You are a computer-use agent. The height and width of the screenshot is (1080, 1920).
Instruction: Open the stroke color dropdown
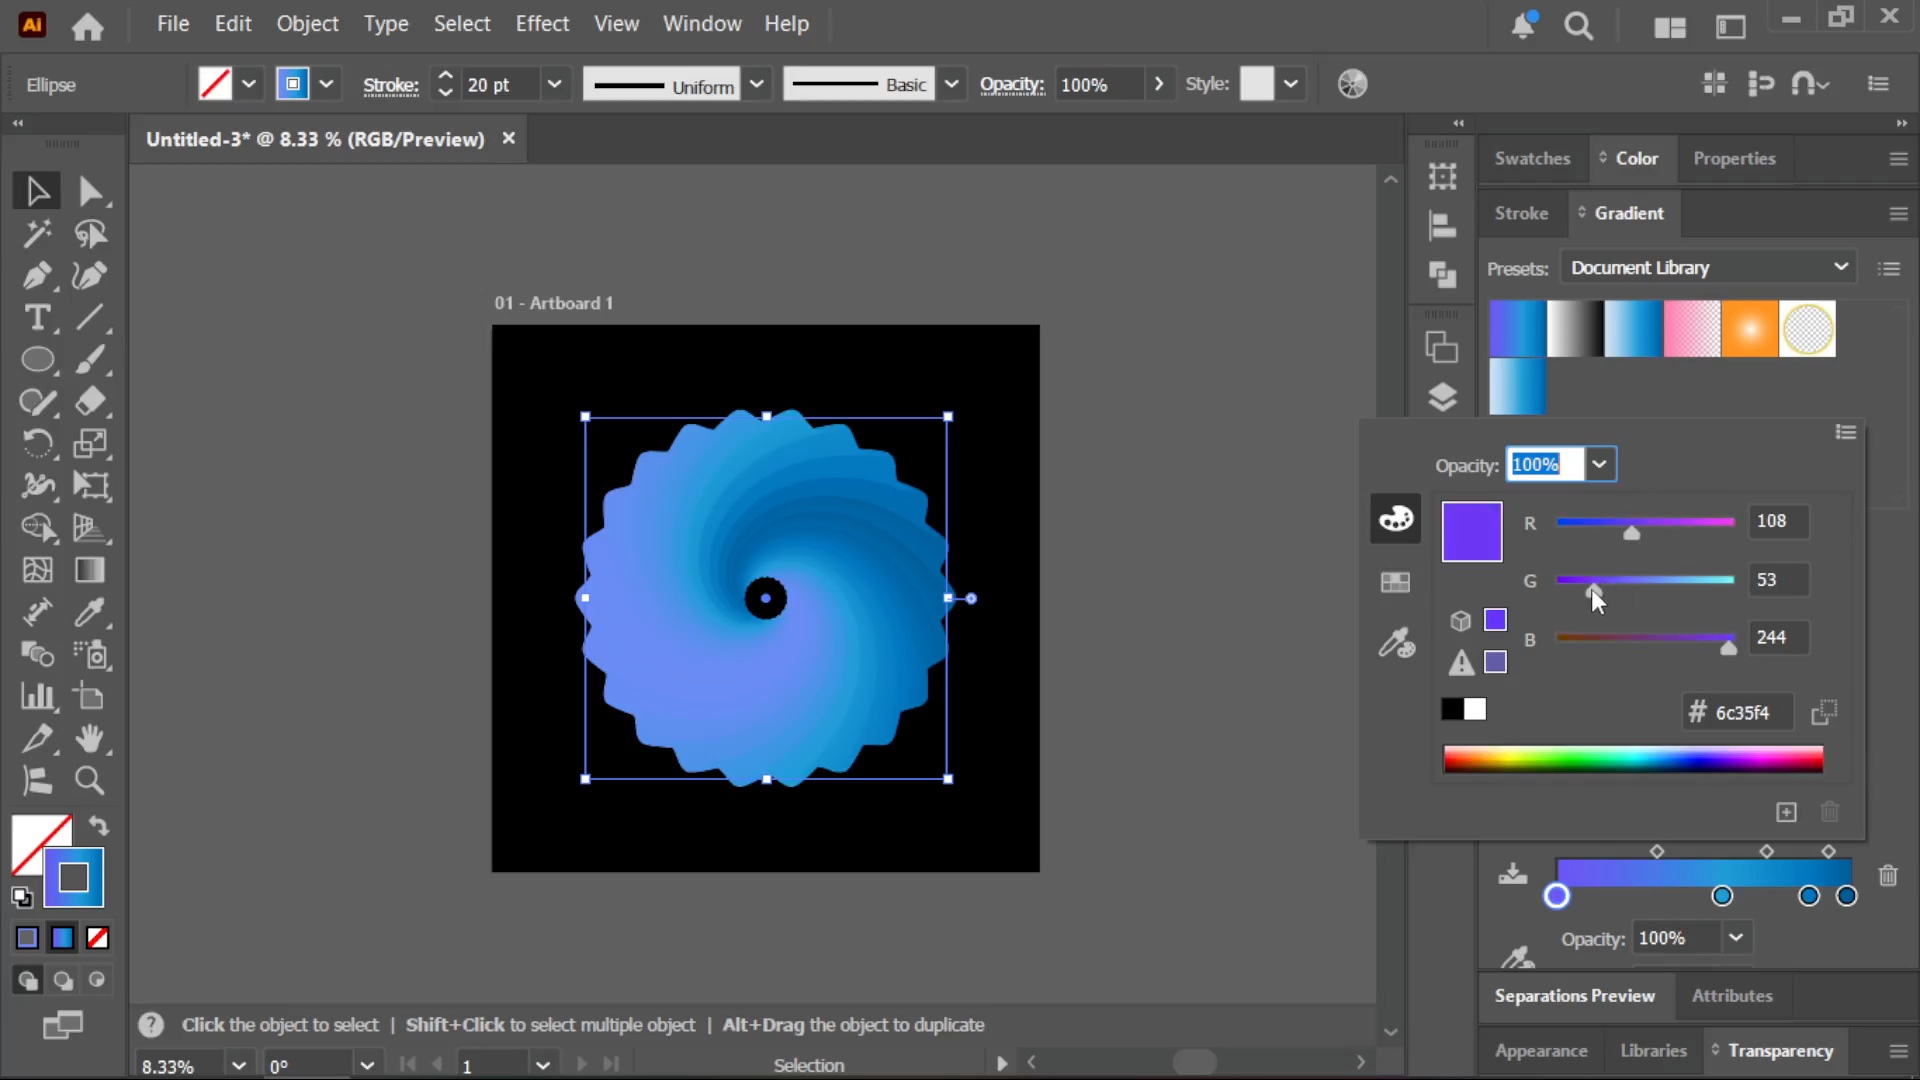click(326, 85)
